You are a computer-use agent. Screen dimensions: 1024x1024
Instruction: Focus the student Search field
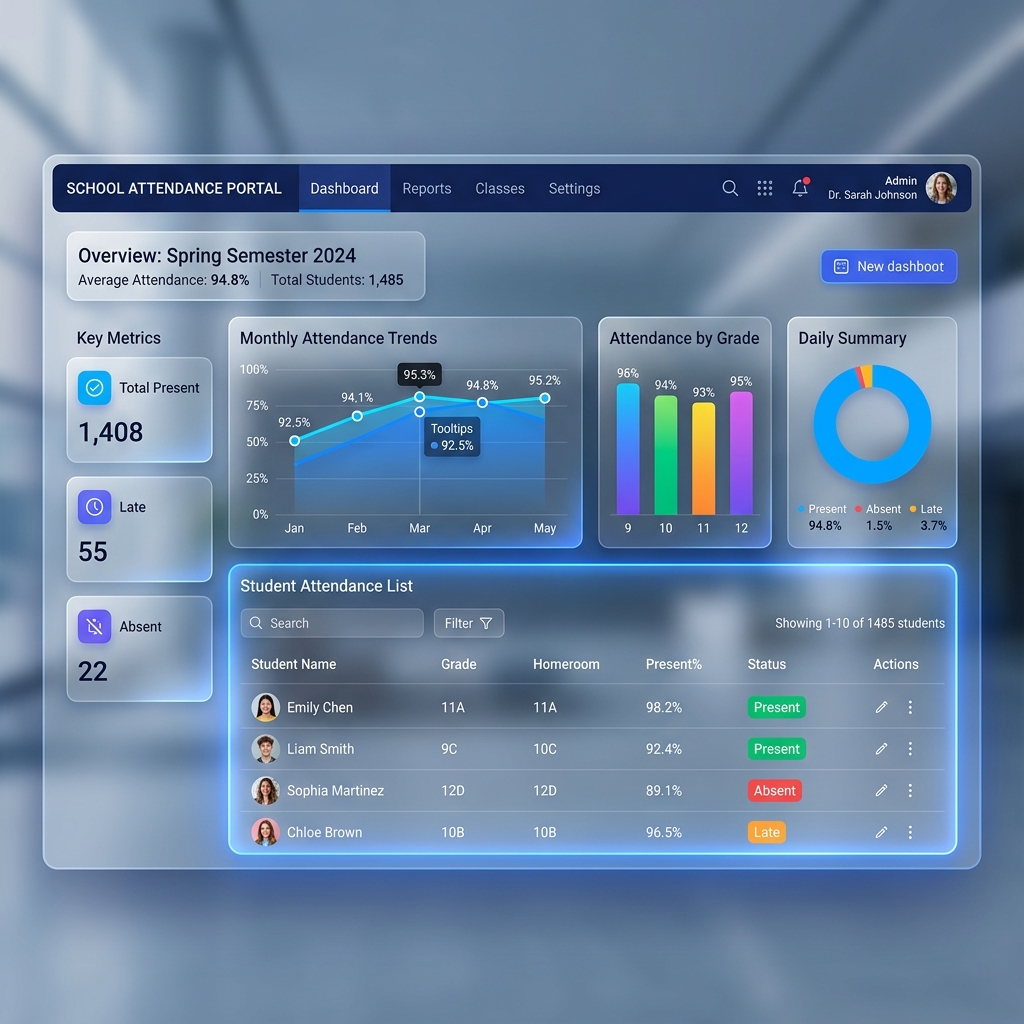click(332, 623)
